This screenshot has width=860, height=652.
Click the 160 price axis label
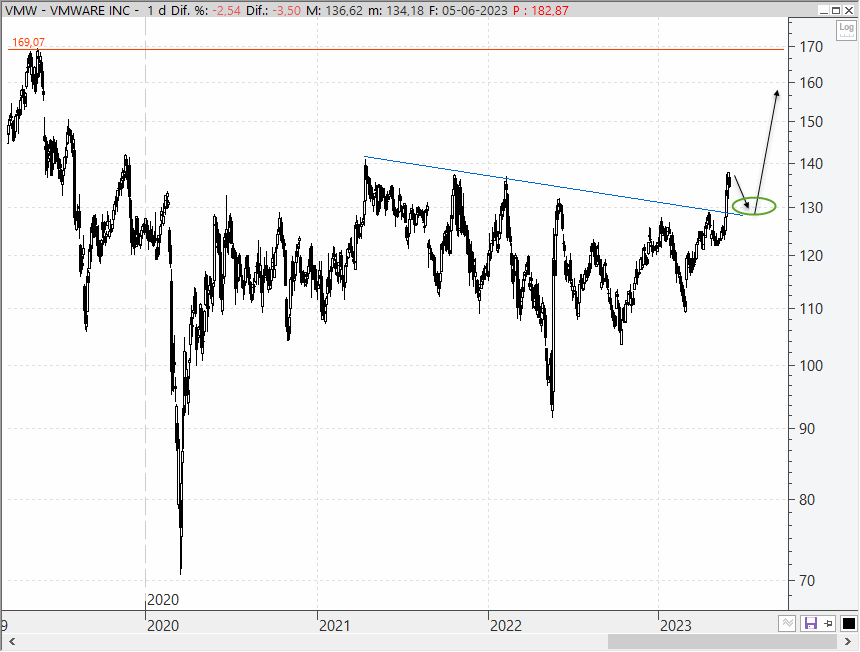(x=811, y=83)
